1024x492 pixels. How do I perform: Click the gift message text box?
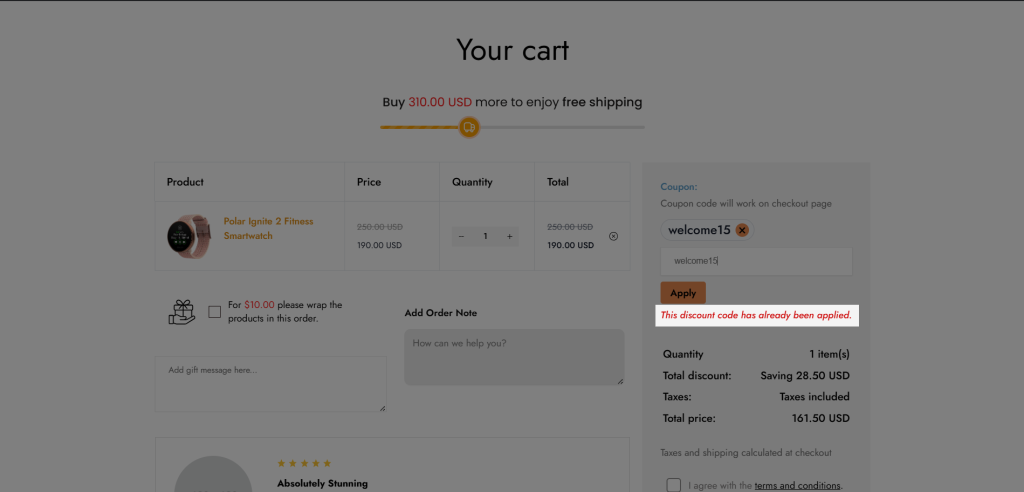tap(270, 384)
